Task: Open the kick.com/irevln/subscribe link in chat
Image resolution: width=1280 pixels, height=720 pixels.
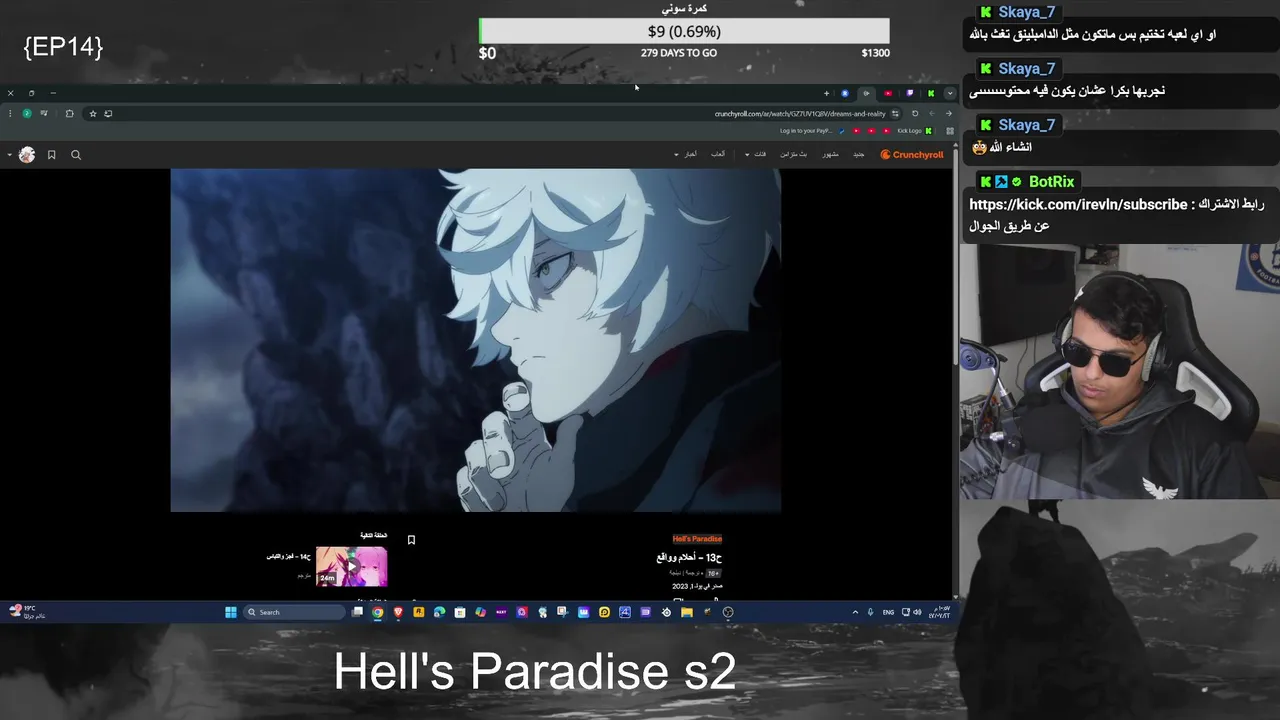Action: pyautogui.click(x=1078, y=204)
